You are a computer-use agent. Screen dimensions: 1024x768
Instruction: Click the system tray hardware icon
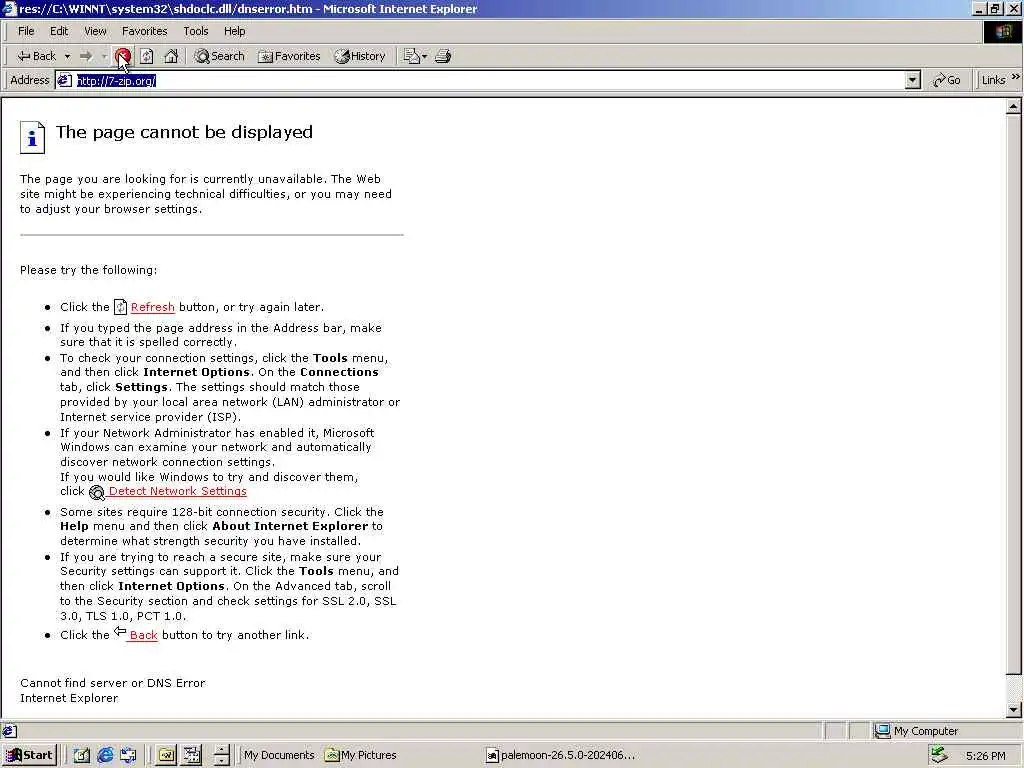coord(939,755)
